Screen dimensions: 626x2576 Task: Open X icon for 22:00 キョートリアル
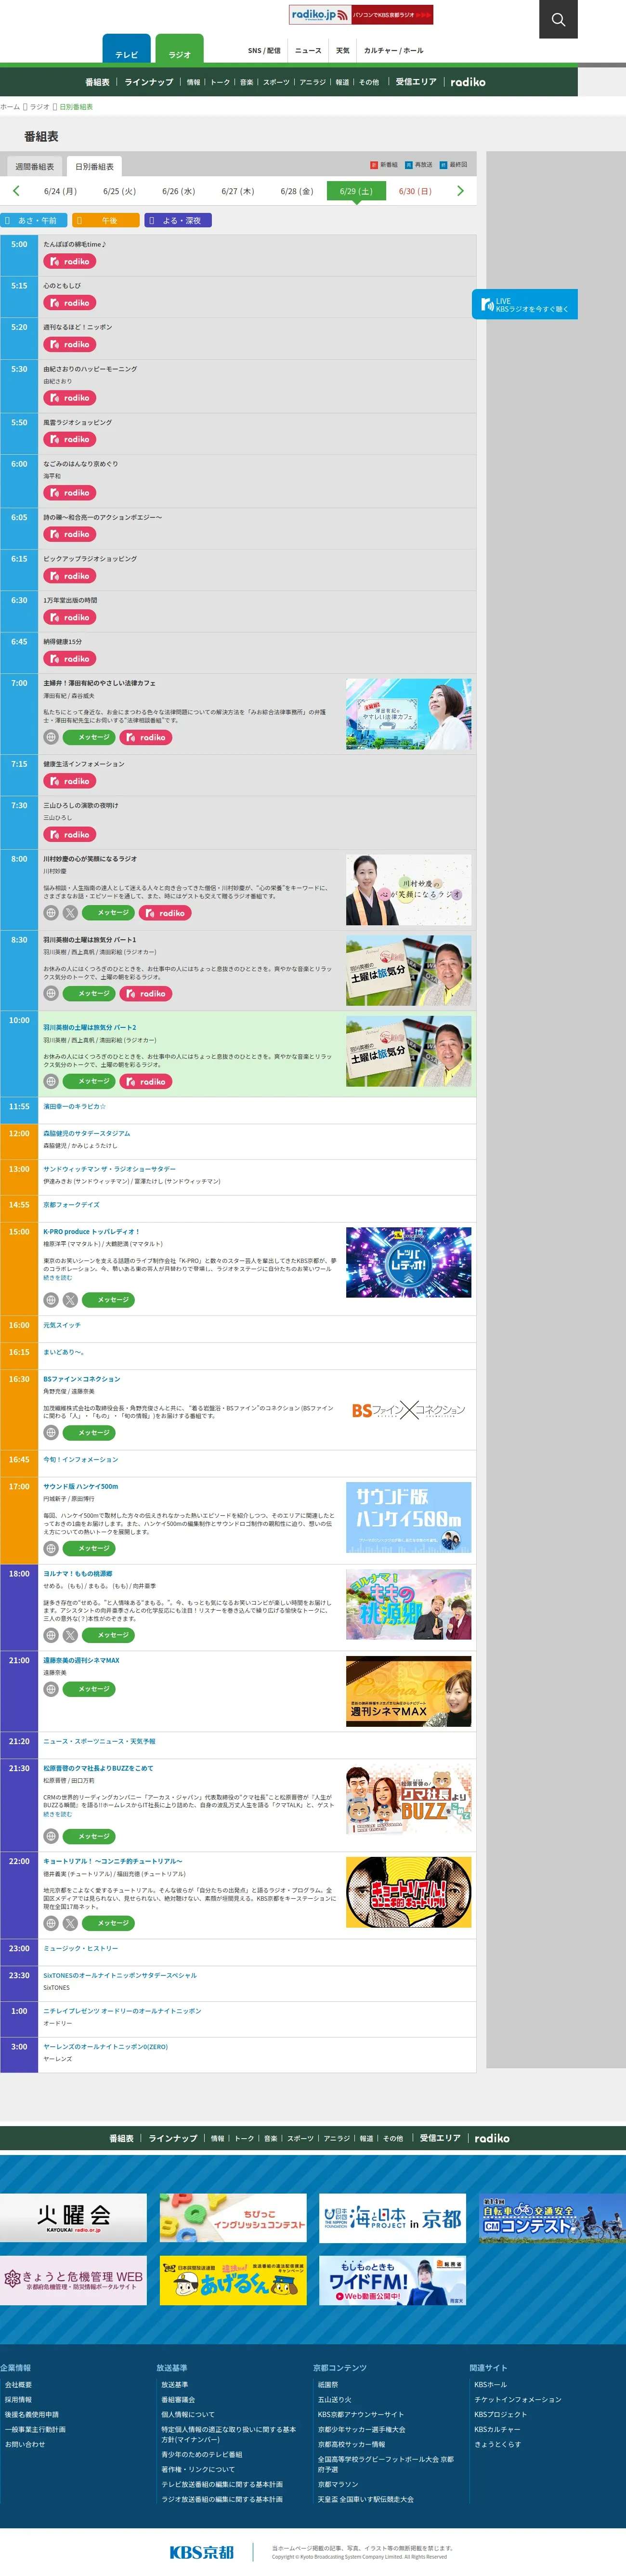(x=70, y=1923)
